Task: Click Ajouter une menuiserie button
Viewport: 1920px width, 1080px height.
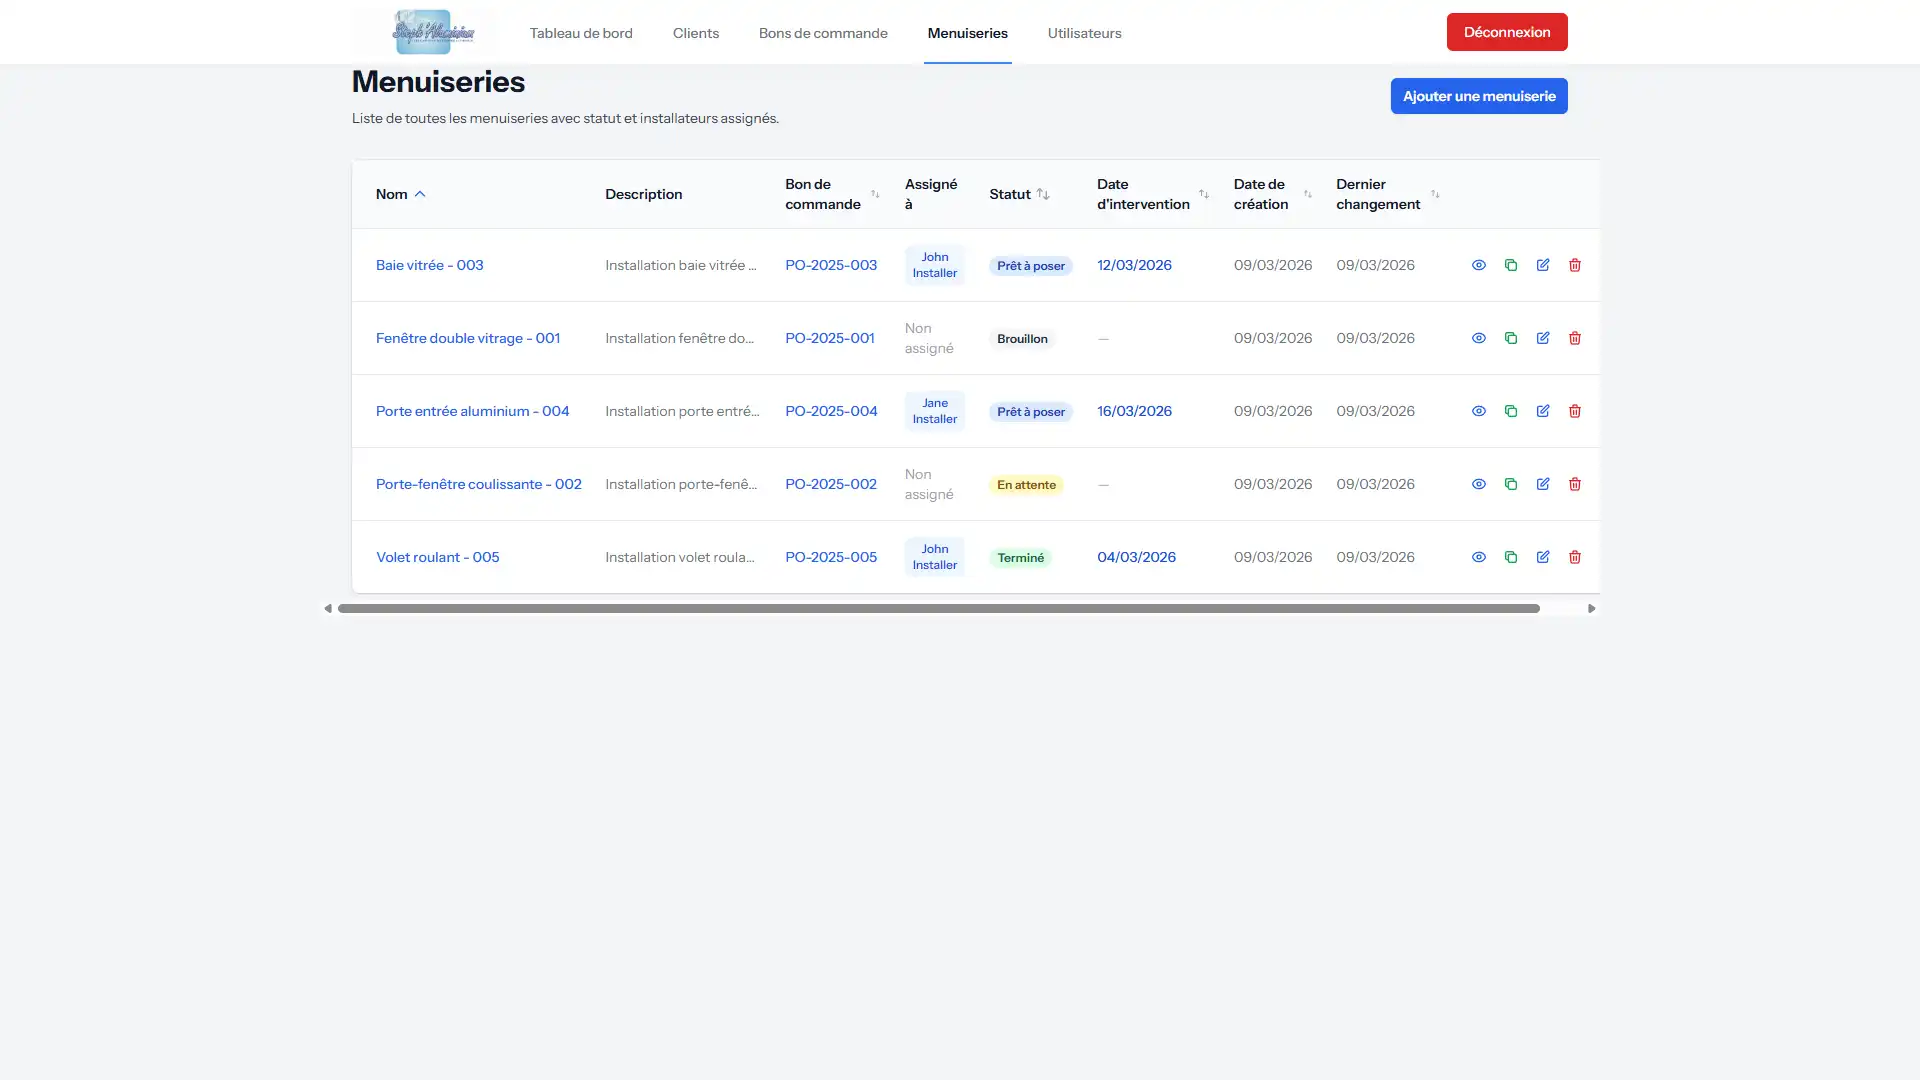Action: click(x=1478, y=96)
